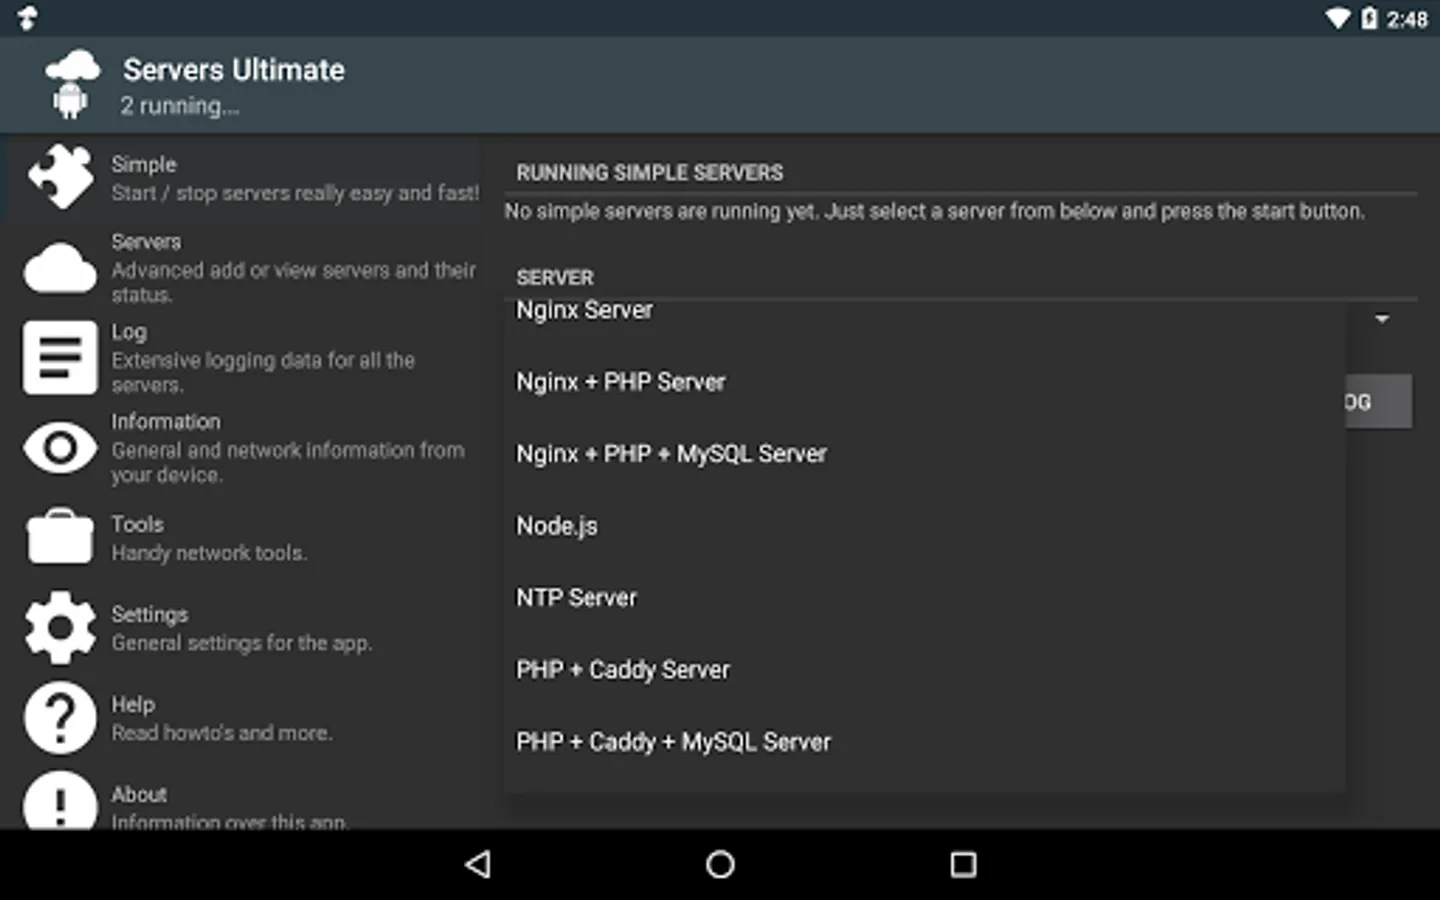Tap the '2 running...' status text
This screenshot has width=1440, height=900.
tap(180, 106)
